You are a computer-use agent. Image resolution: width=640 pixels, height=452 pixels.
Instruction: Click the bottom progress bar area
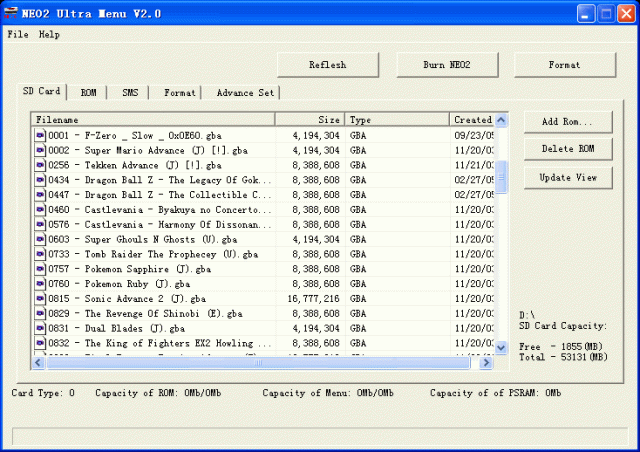click(x=320, y=436)
